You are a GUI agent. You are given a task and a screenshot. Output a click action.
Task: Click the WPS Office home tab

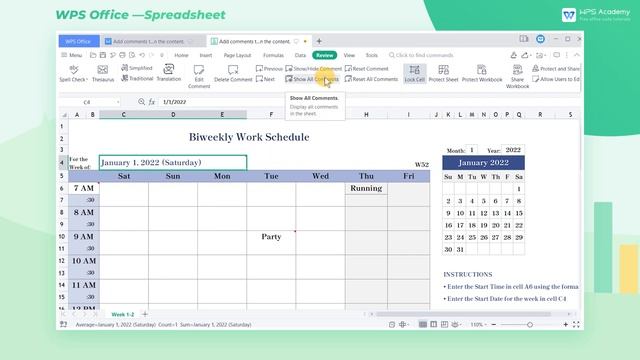[x=79, y=41]
